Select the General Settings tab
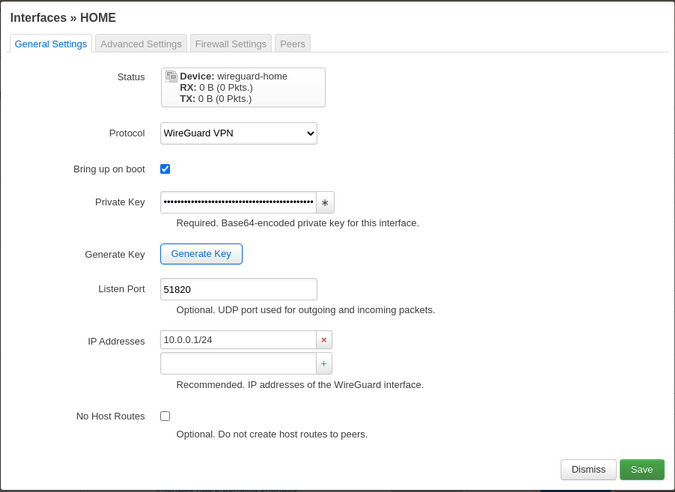 (51, 44)
